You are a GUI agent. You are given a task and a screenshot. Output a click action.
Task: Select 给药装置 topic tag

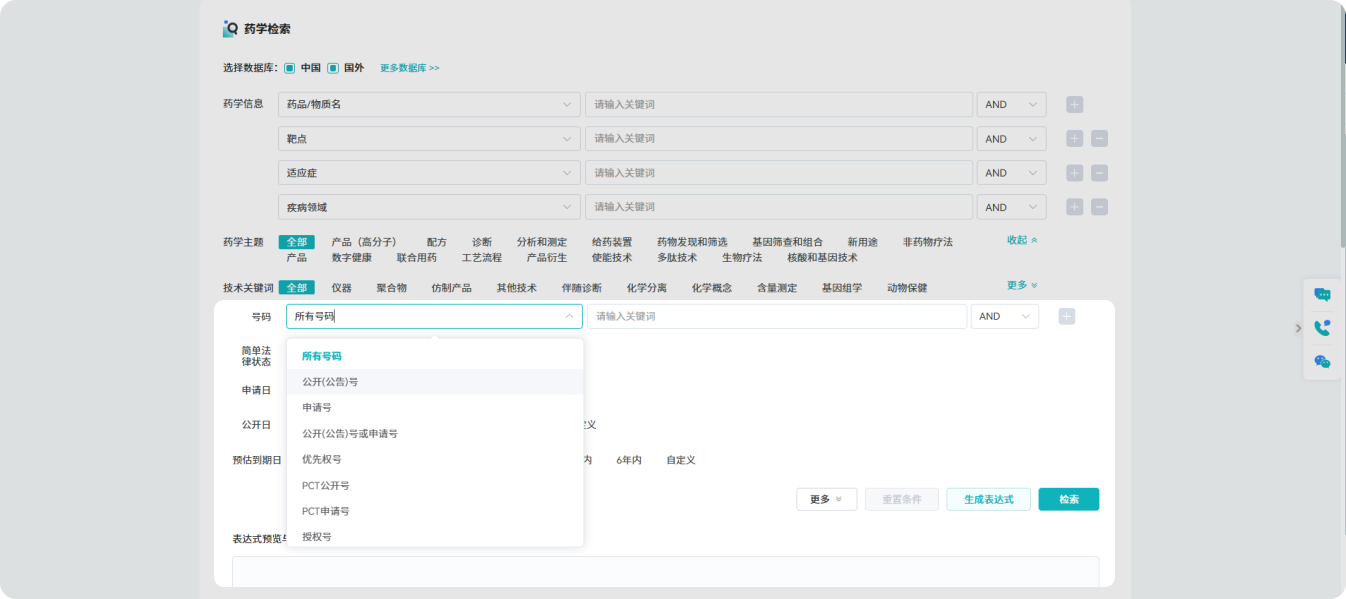(612, 242)
